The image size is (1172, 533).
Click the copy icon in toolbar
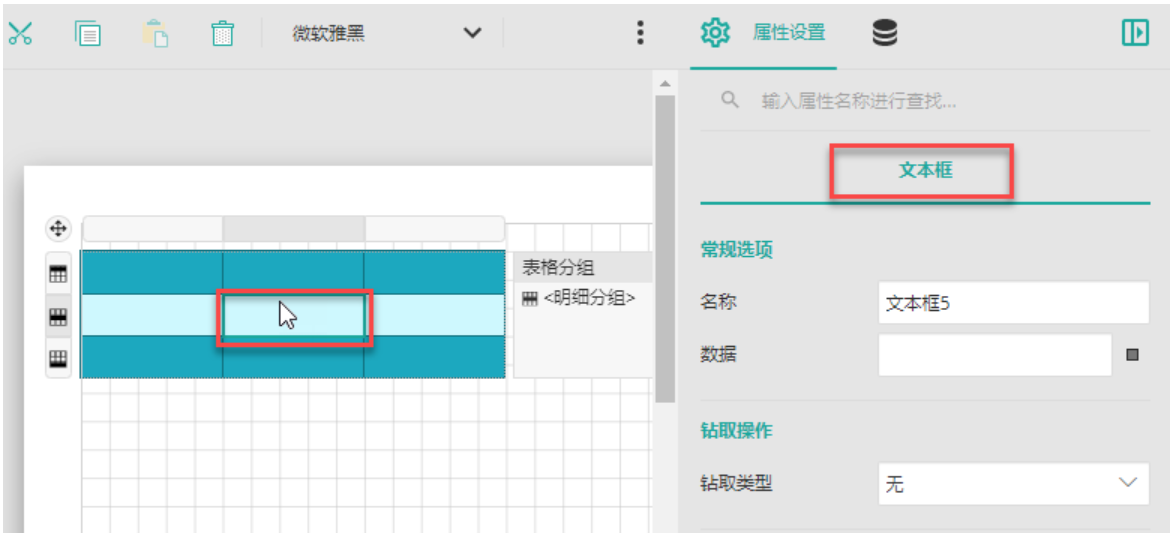coord(88,33)
